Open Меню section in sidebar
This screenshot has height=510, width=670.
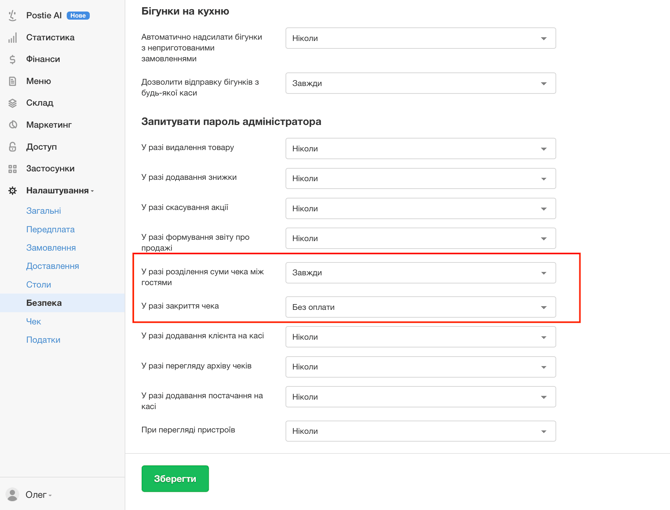point(38,81)
